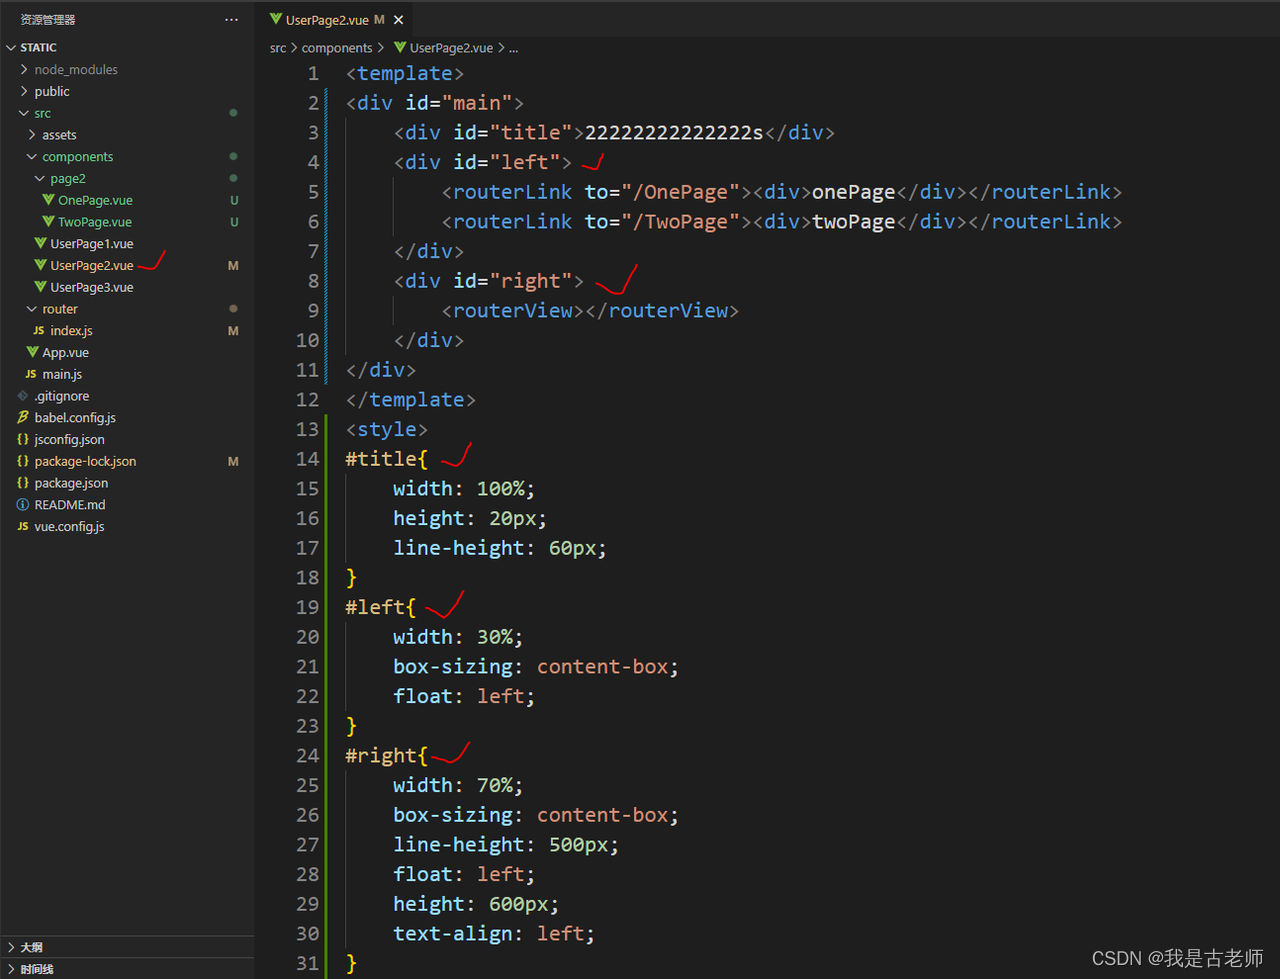Open jsconfig.json file
Screen dimensions: 1280x979
point(69,440)
